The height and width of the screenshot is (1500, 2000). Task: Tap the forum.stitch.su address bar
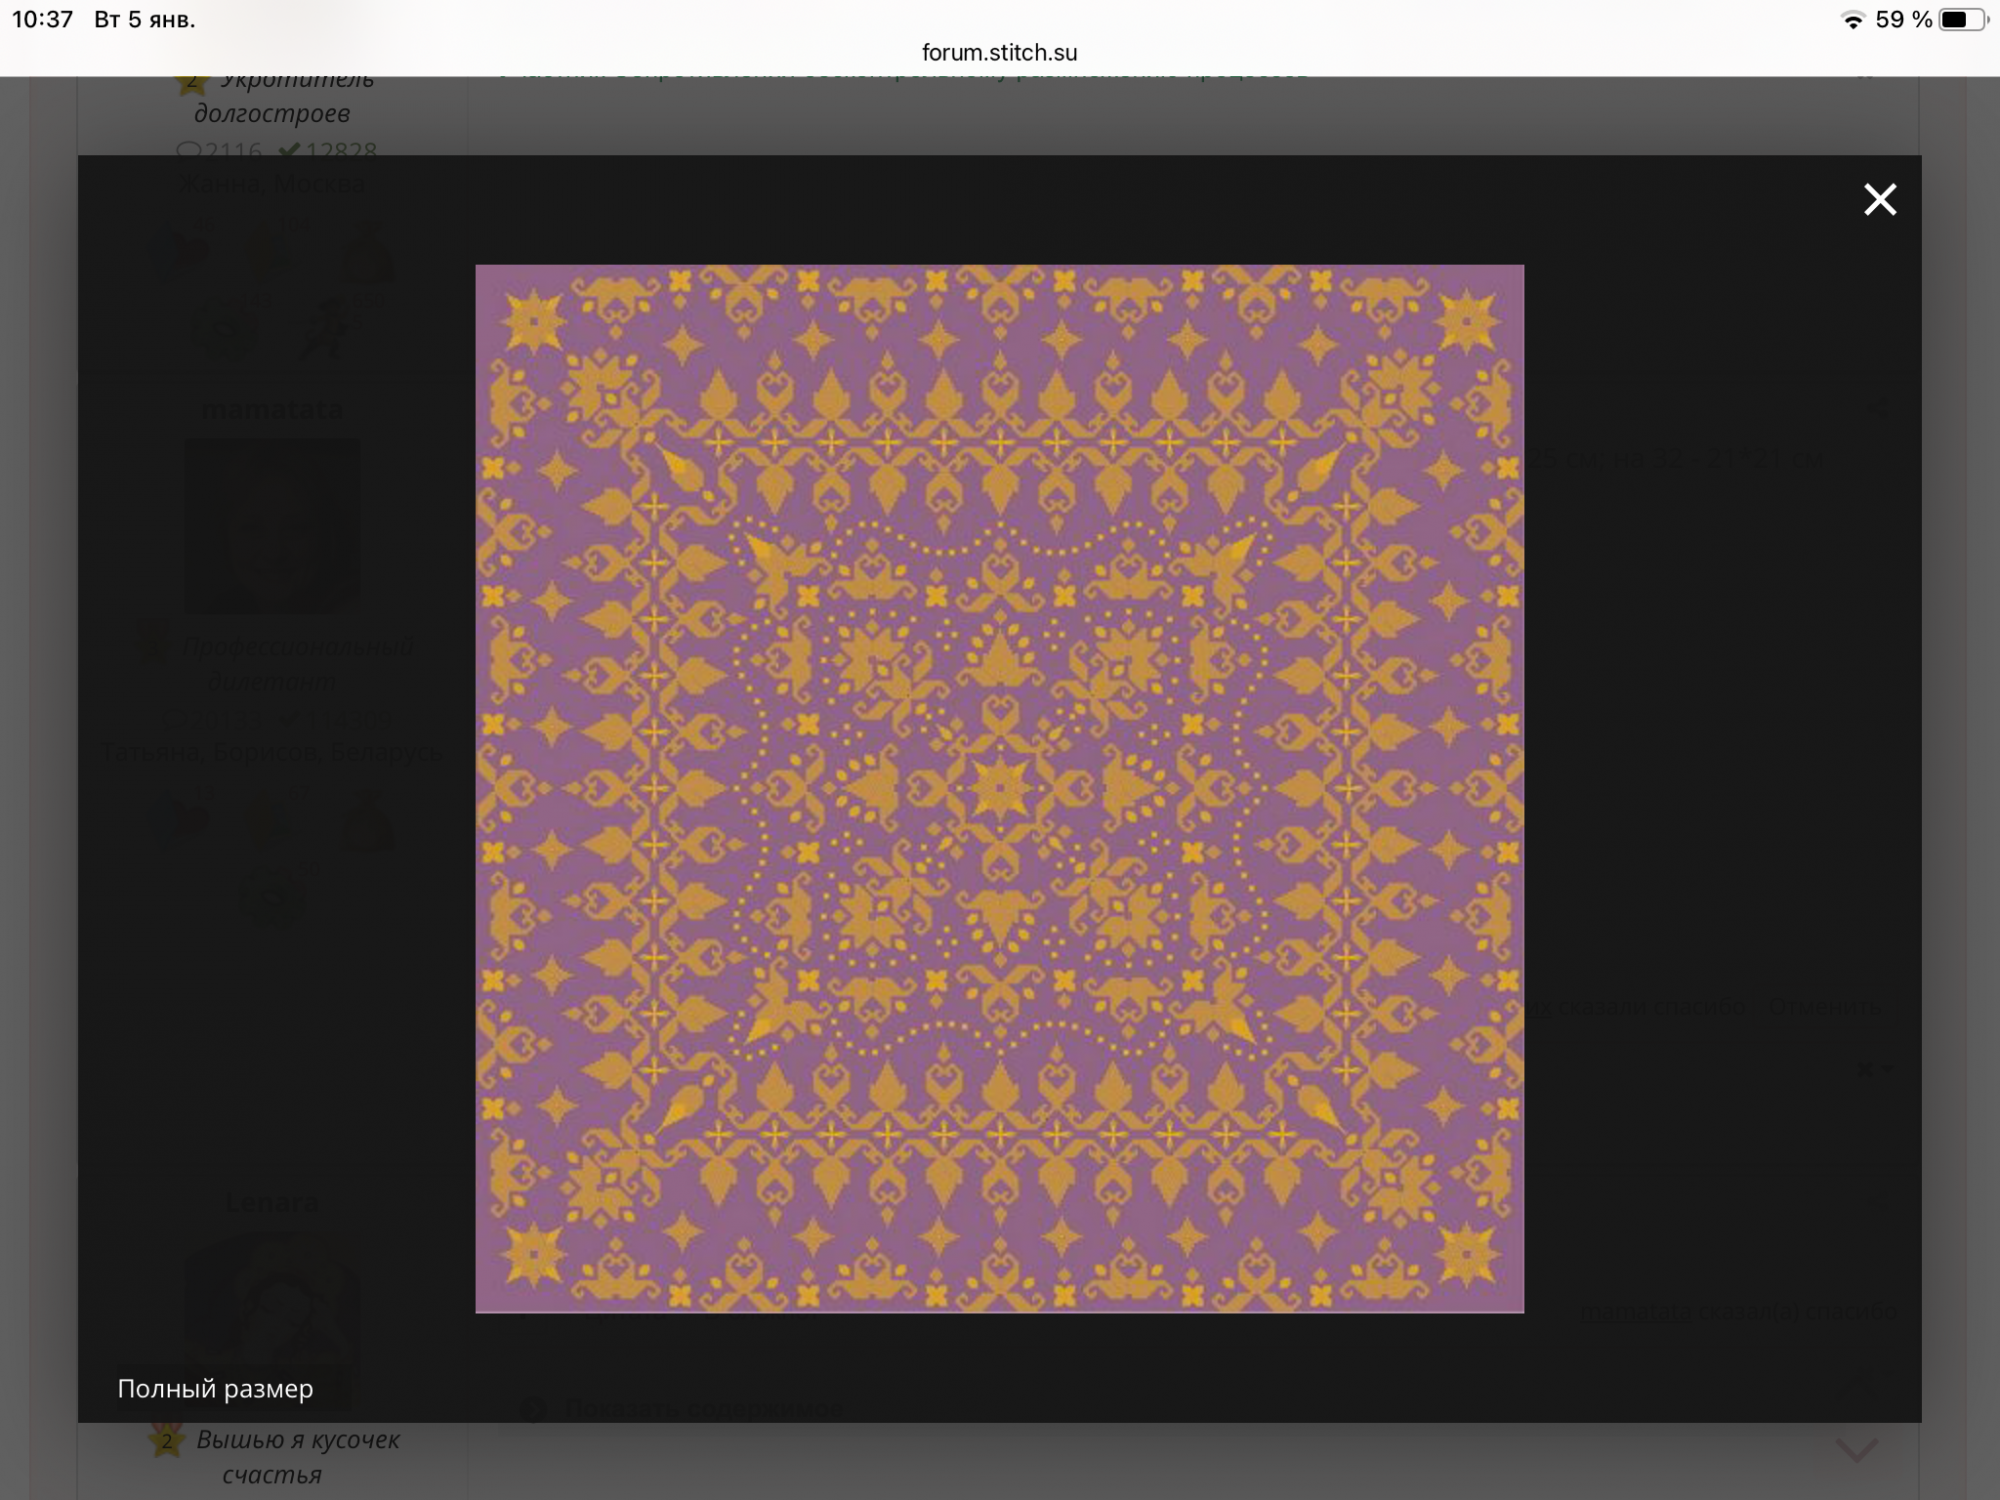click(999, 52)
